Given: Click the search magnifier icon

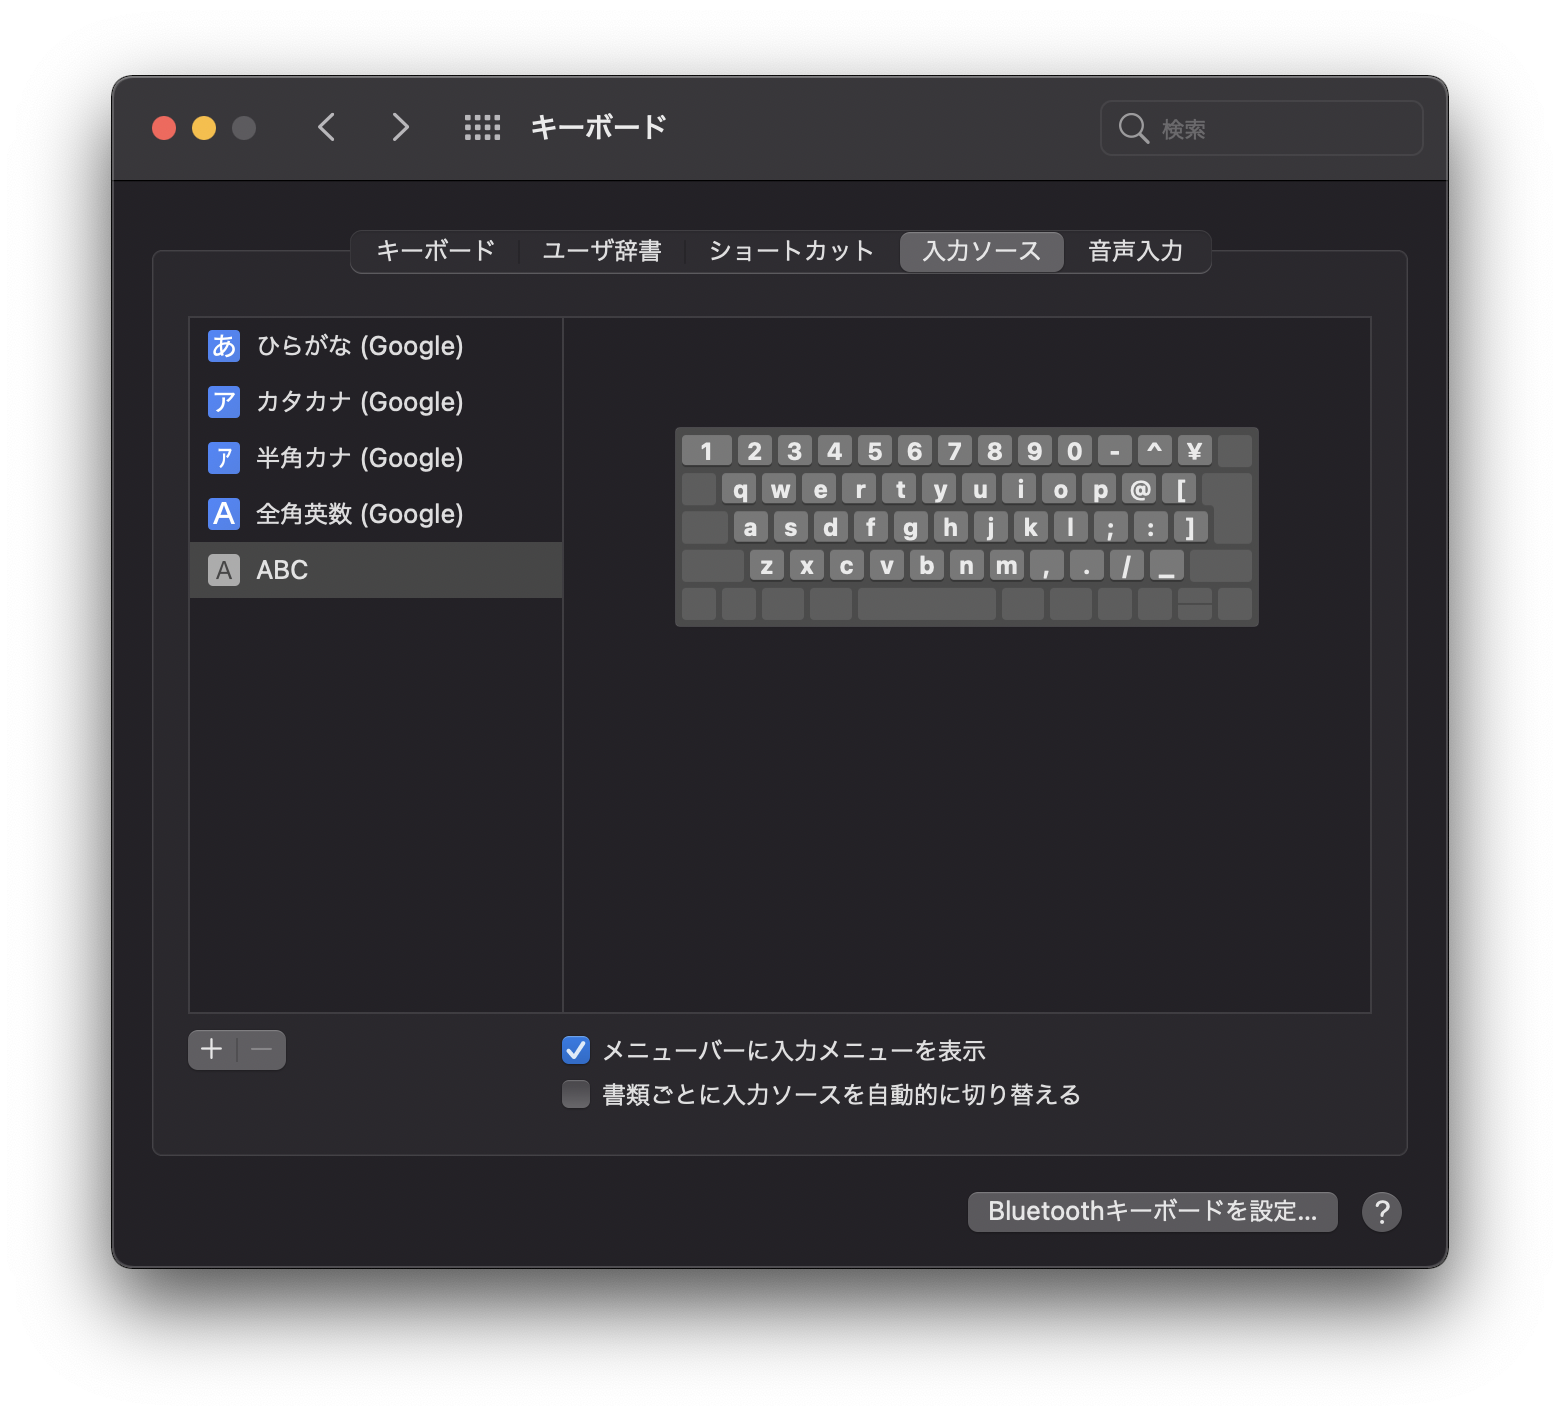Looking at the screenshot, I should 1133,127.
